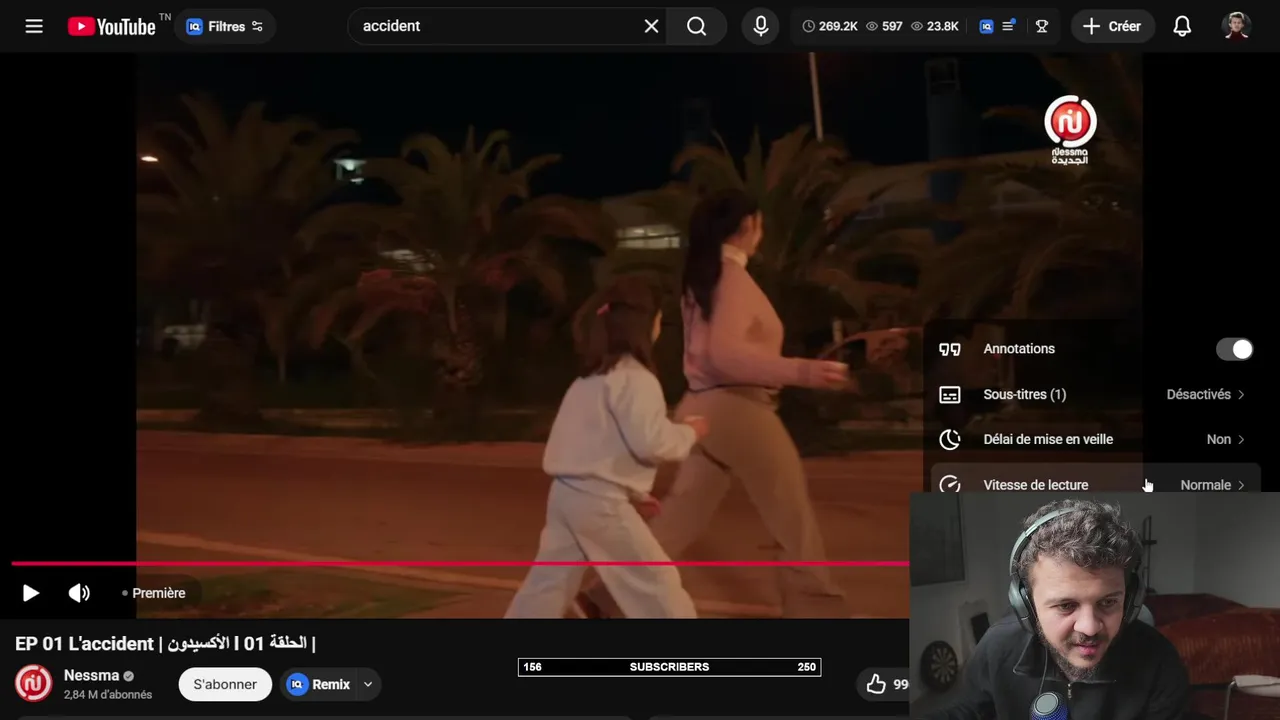The height and width of the screenshot is (720, 1280).
Task: Click the 23.8K views stat
Action: pyautogui.click(x=935, y=26)
